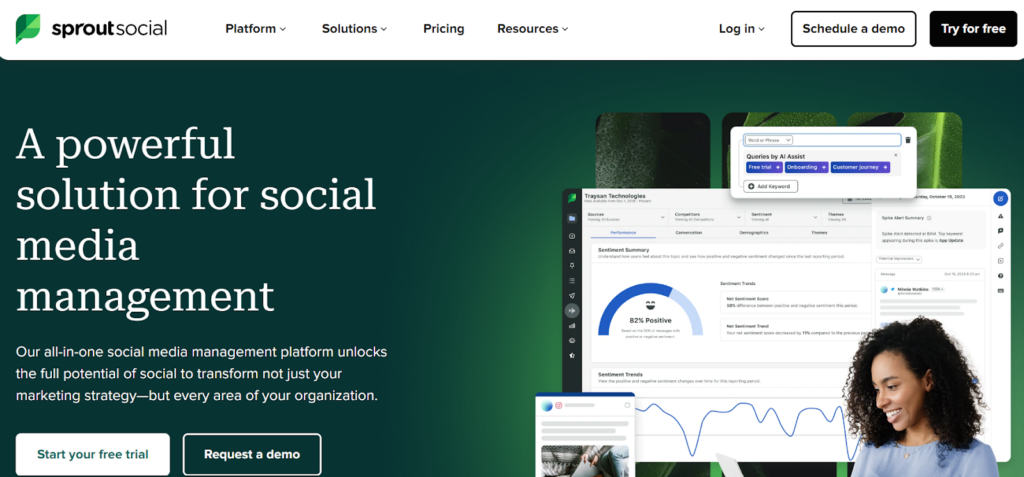The height and width of the screenshot is (477, 1024).
Task: Tick the checkbox on the Instagram post card
Action: [x=626, y=406]
